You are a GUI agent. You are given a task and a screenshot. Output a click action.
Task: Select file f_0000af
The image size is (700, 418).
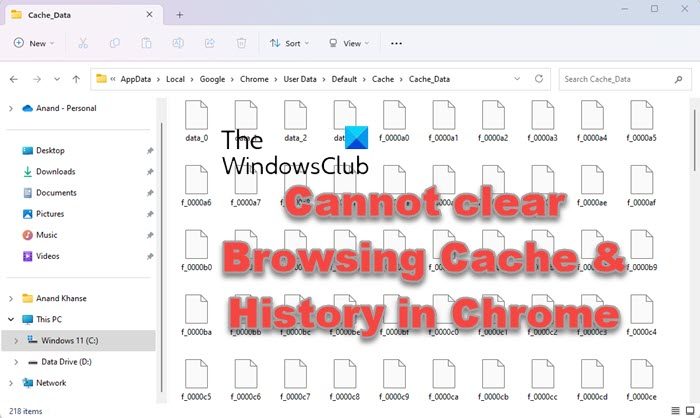click(x=642, y=186)
